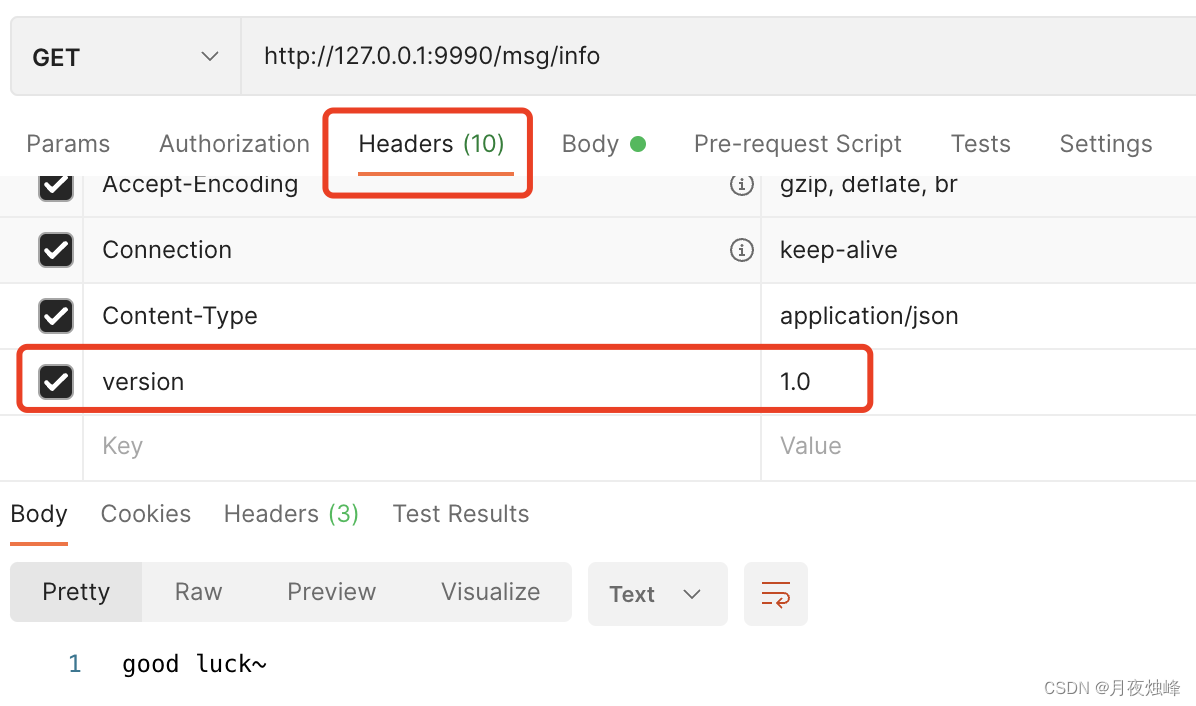Image resolution: width=1196 pixels, height=706 pixels.
Task: Toggle the version header checkbox
Action: coord(56,382)
